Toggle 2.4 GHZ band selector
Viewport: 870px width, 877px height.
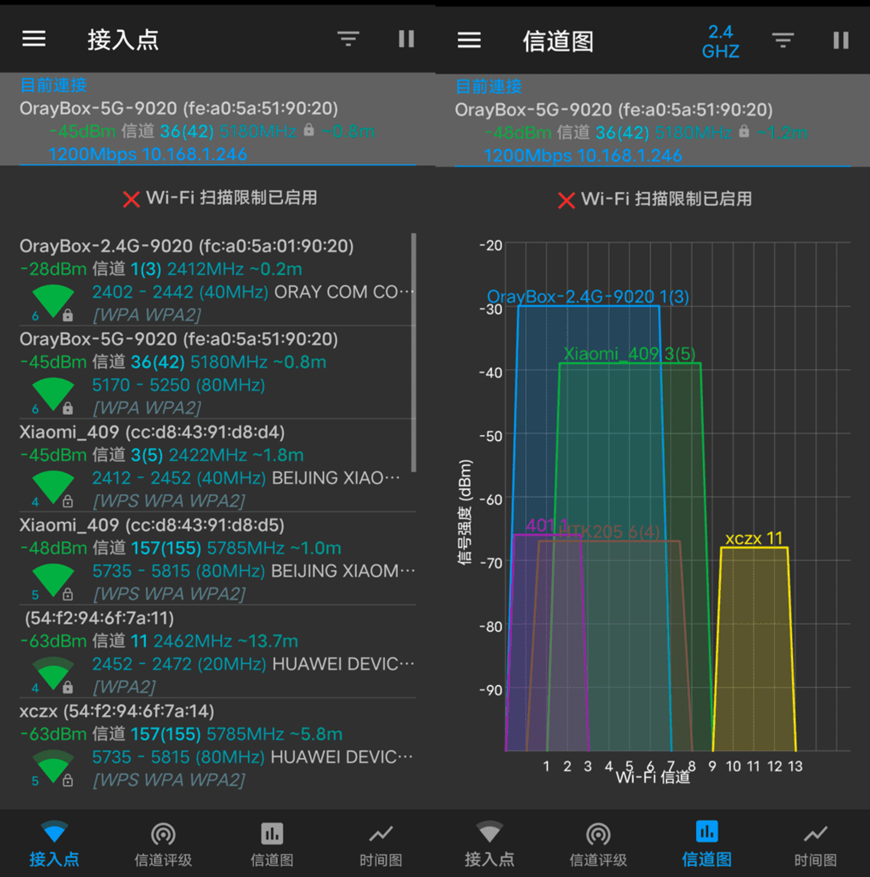coord(721,41)
